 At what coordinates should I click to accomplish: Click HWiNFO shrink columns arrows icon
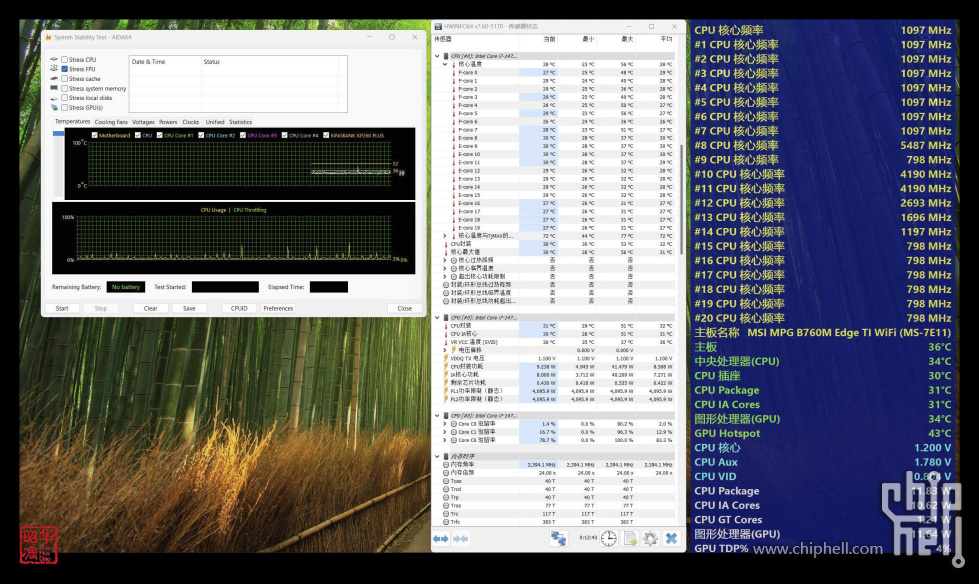point(461,538)
